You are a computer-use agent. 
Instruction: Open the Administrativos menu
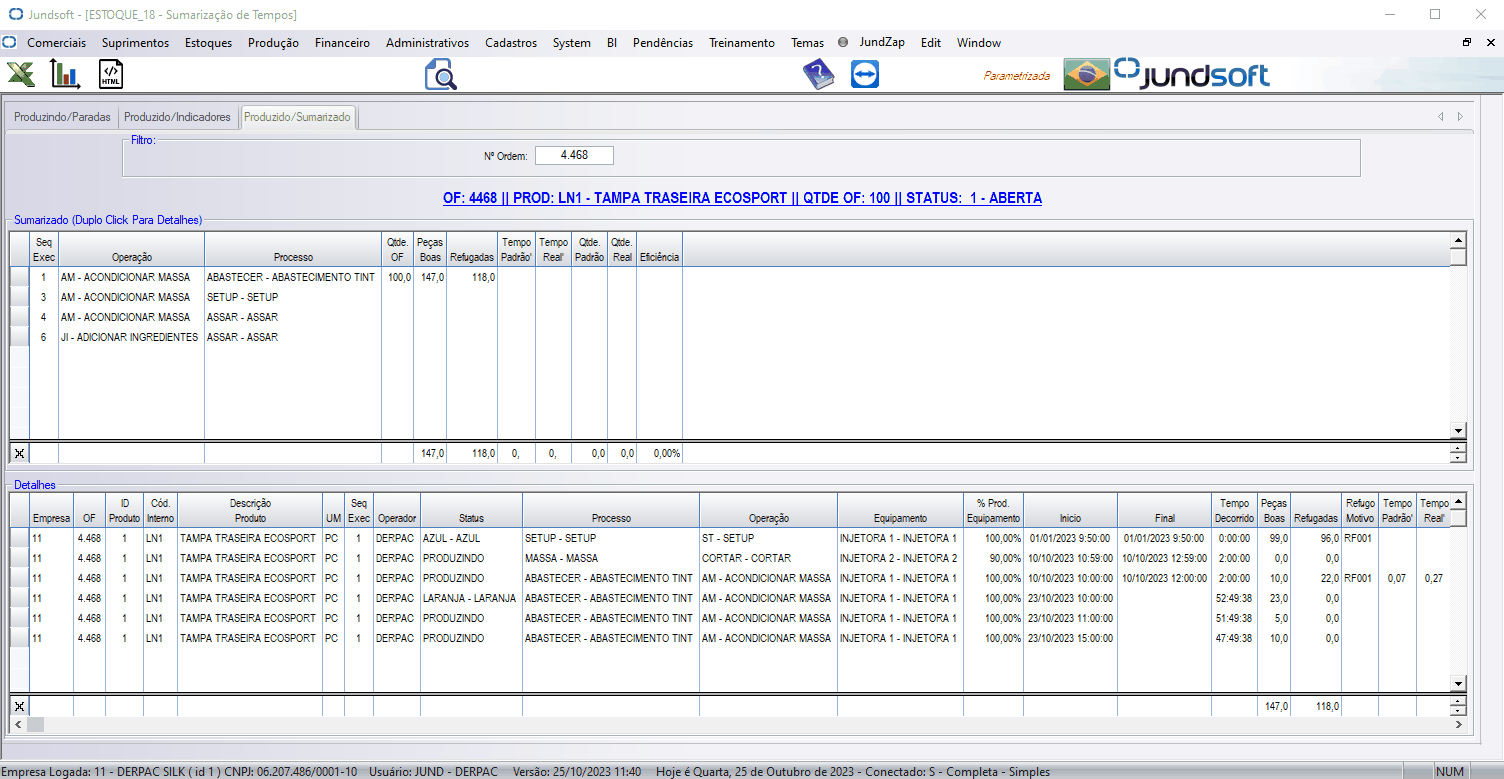[427, 43]
